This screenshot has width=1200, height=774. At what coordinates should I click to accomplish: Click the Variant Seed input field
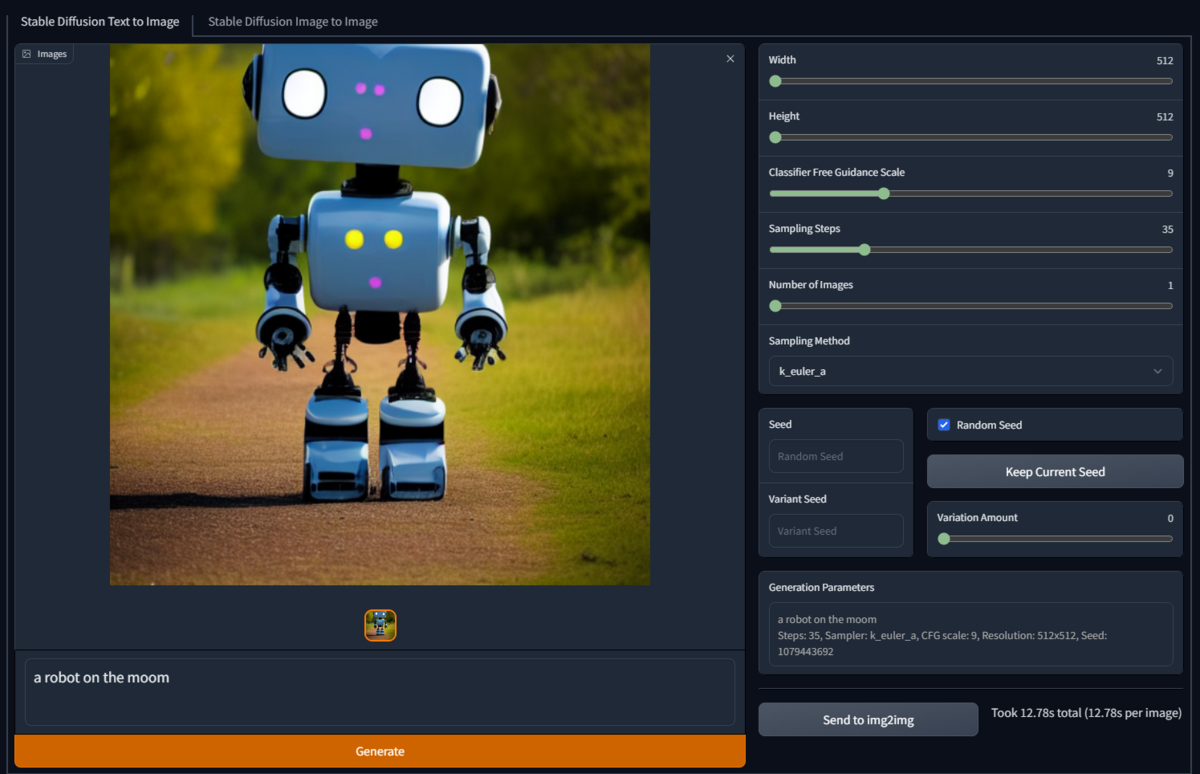click(x=836, y=530)
